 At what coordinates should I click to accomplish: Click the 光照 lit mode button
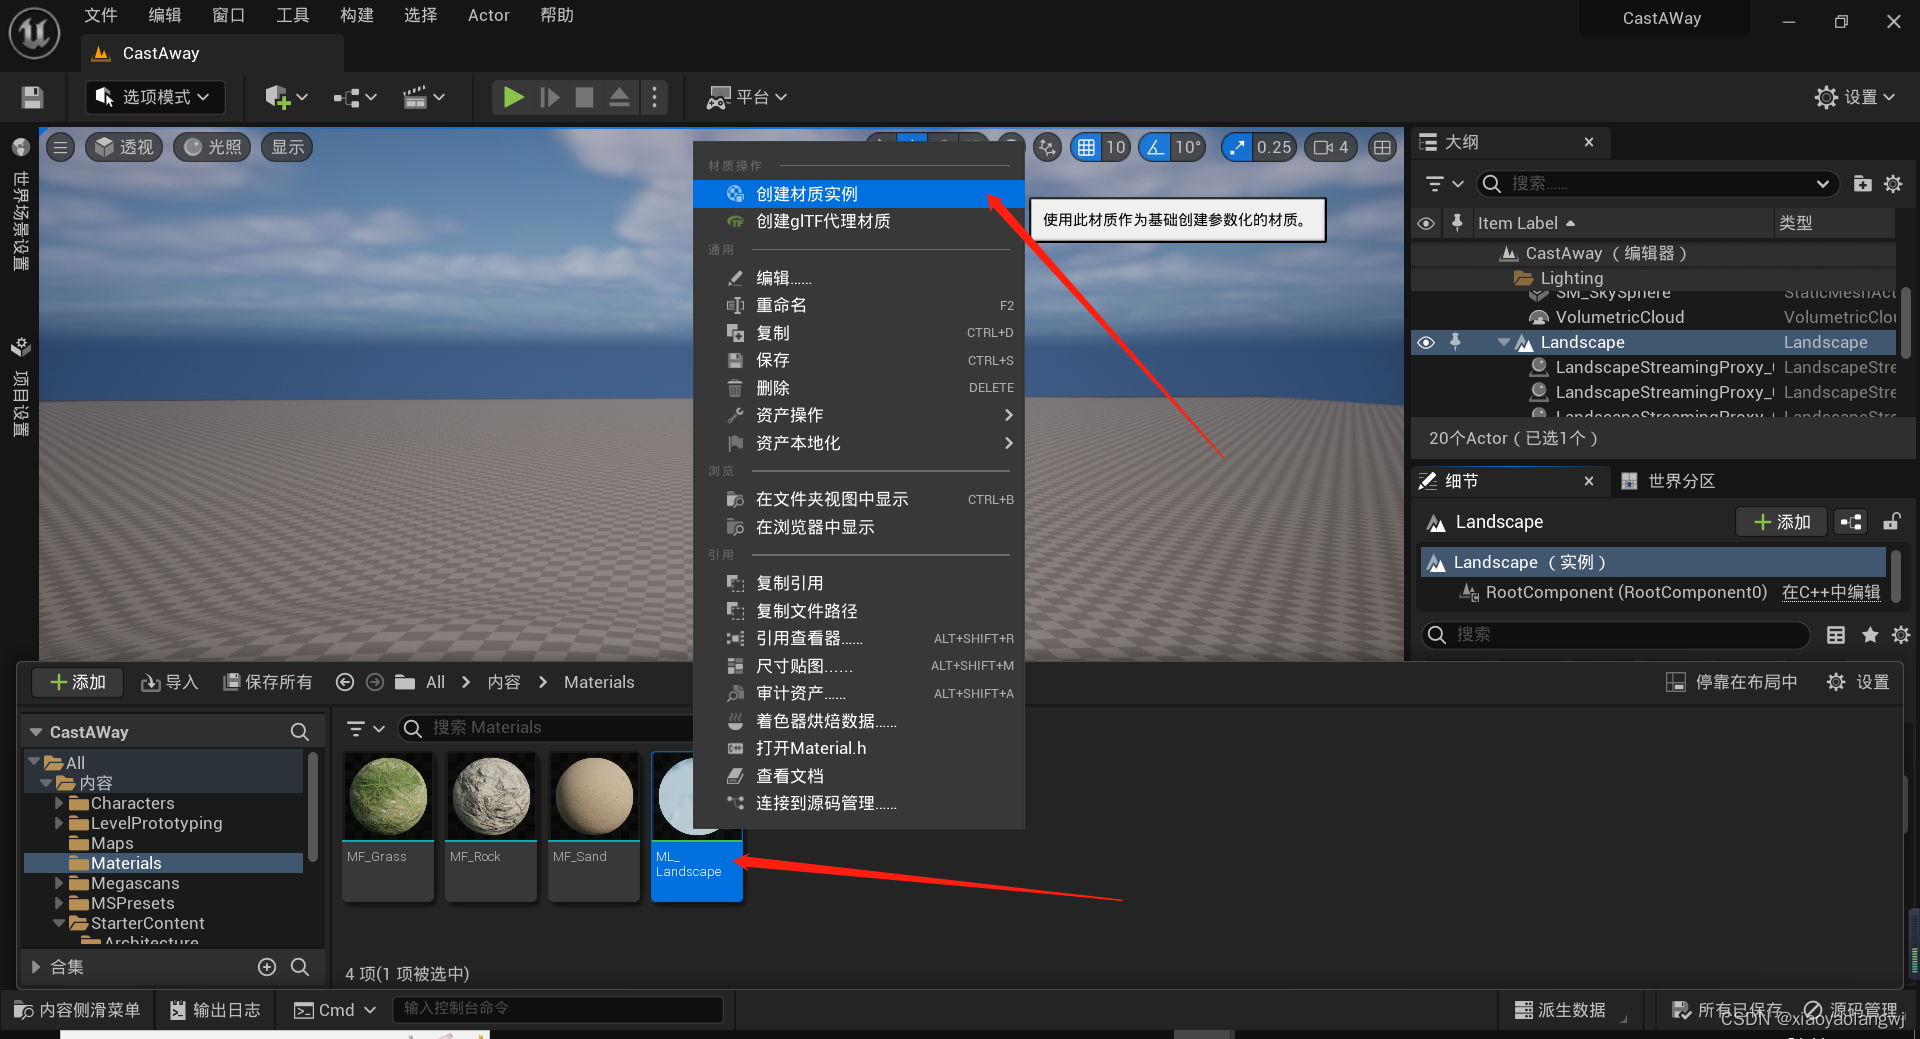[x=212, y=147]
